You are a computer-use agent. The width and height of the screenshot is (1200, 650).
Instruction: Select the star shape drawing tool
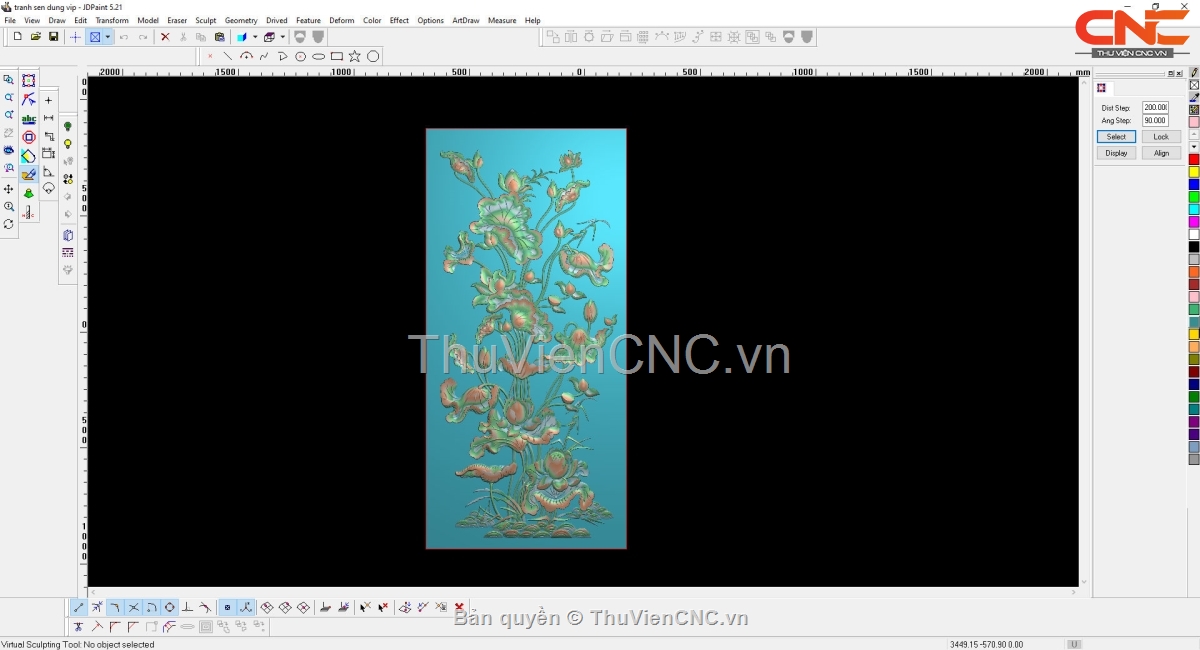tap(355, 56)
